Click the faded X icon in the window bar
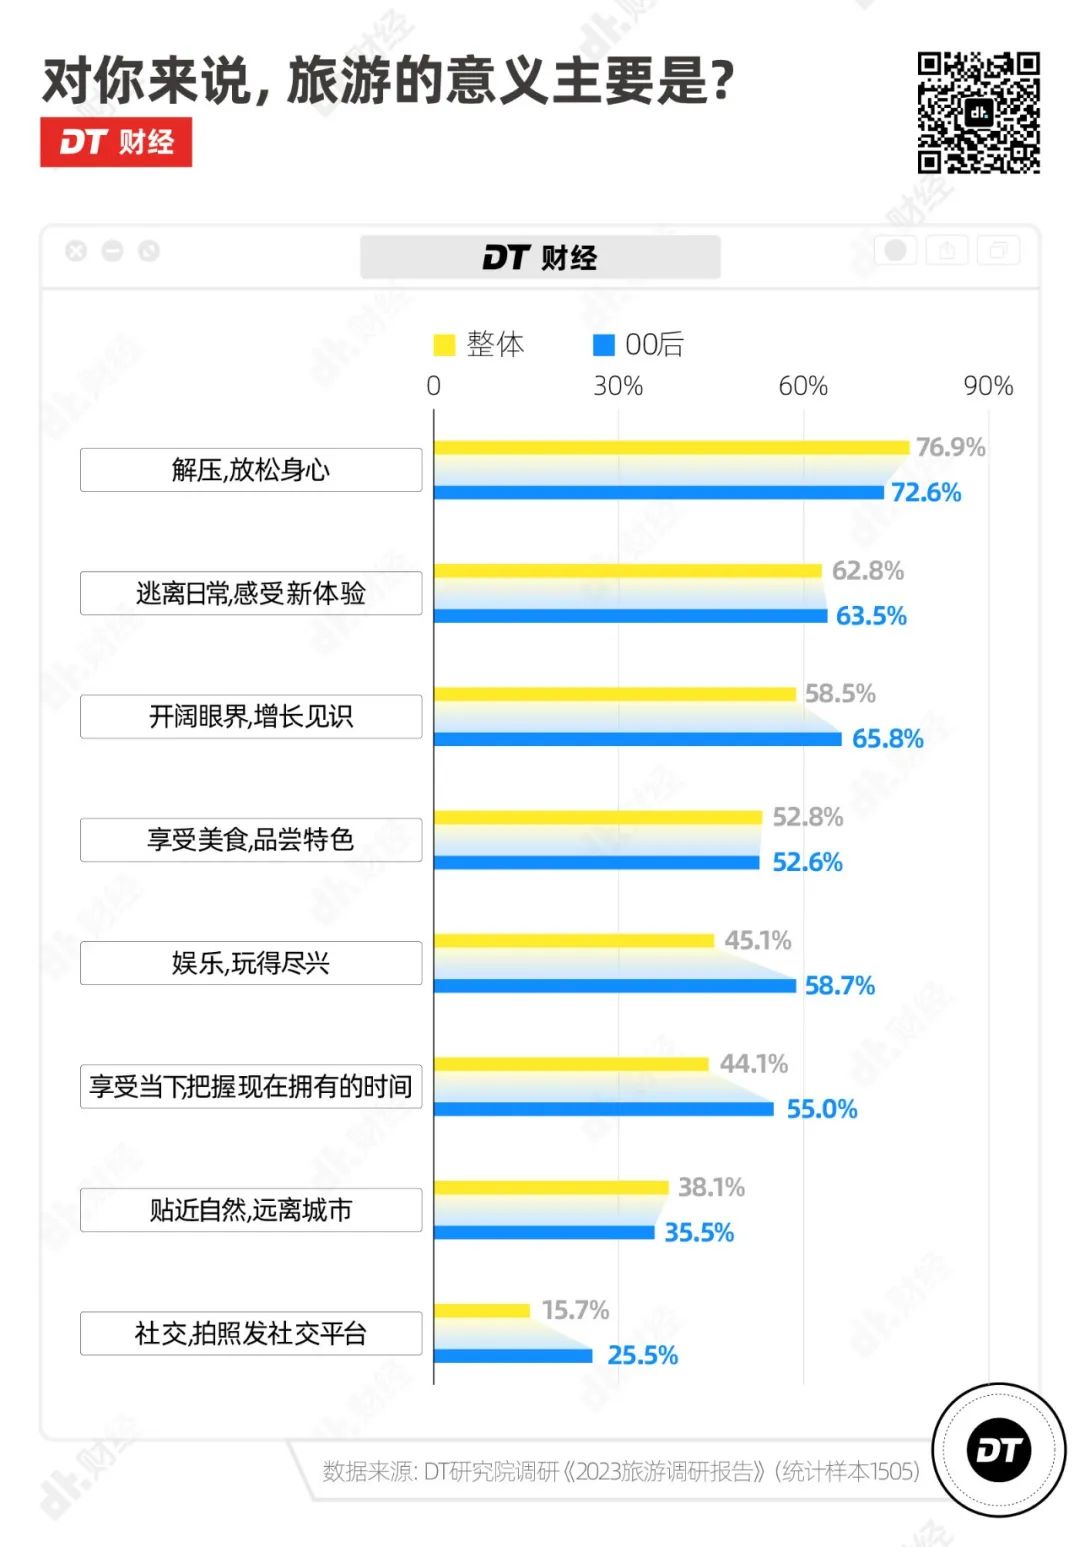Image resolution: width=1080 pixels, height=1547 pixels. tap(76, 251)
